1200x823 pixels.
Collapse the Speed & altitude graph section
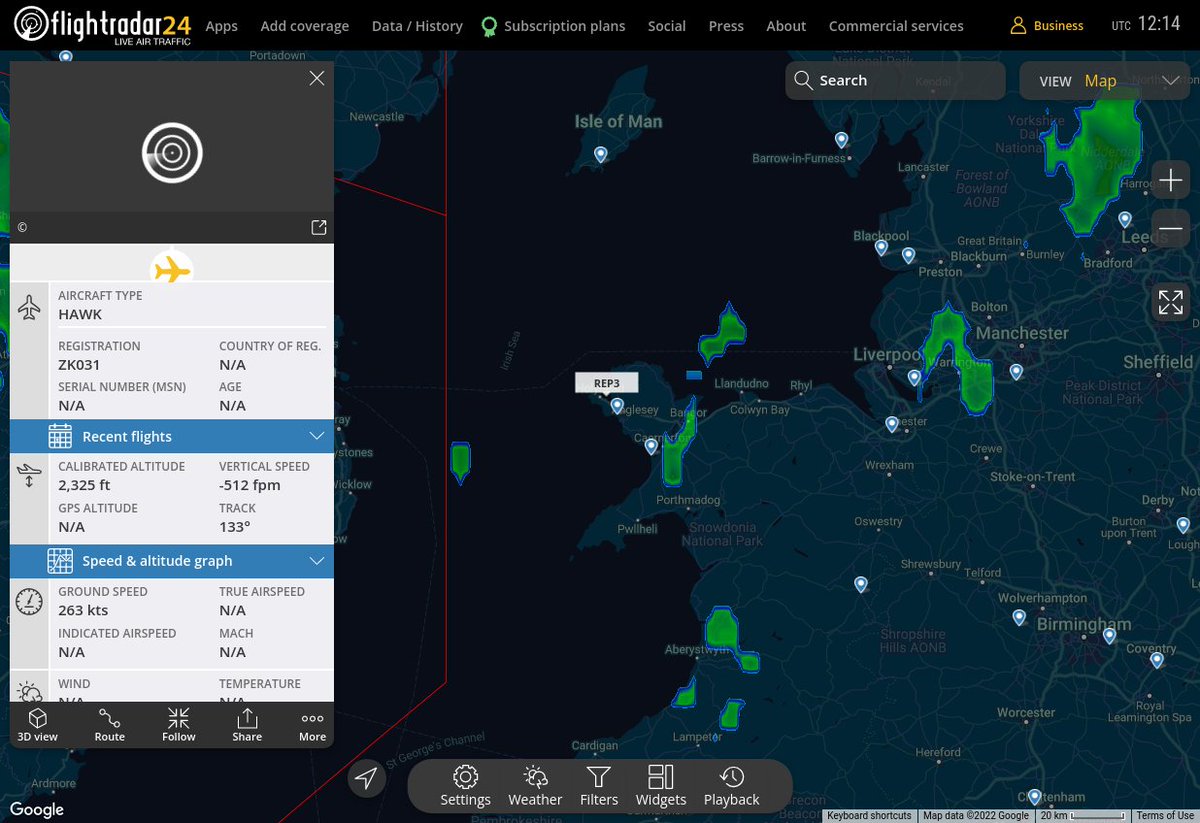click(316, 561)
